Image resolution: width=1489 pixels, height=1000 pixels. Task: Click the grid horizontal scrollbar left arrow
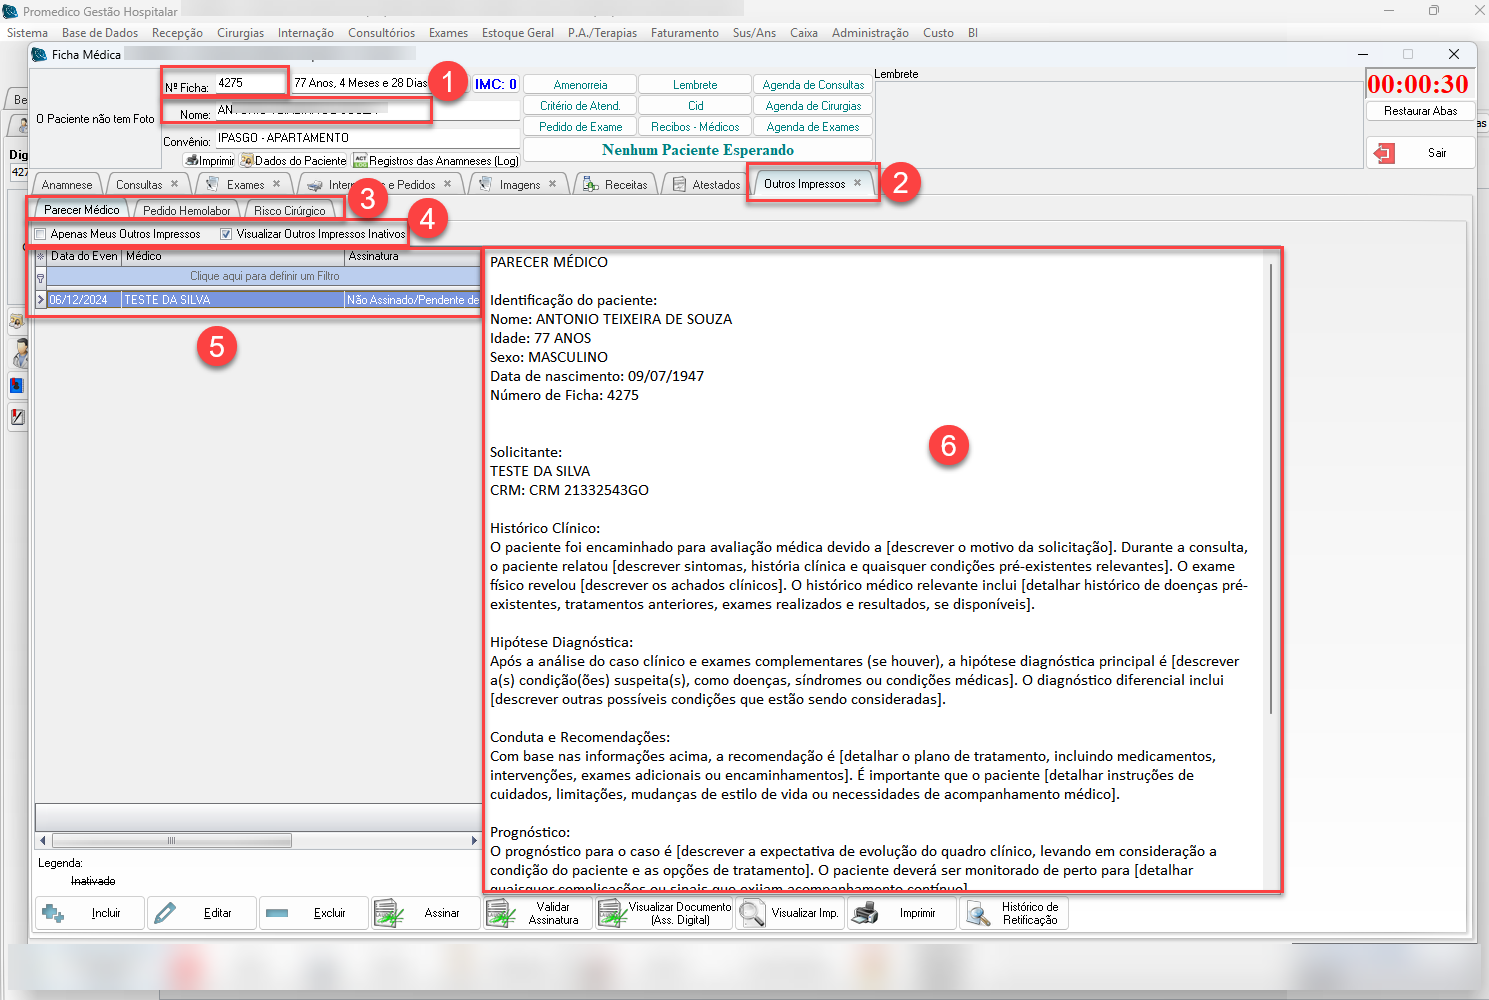[42, 840]
